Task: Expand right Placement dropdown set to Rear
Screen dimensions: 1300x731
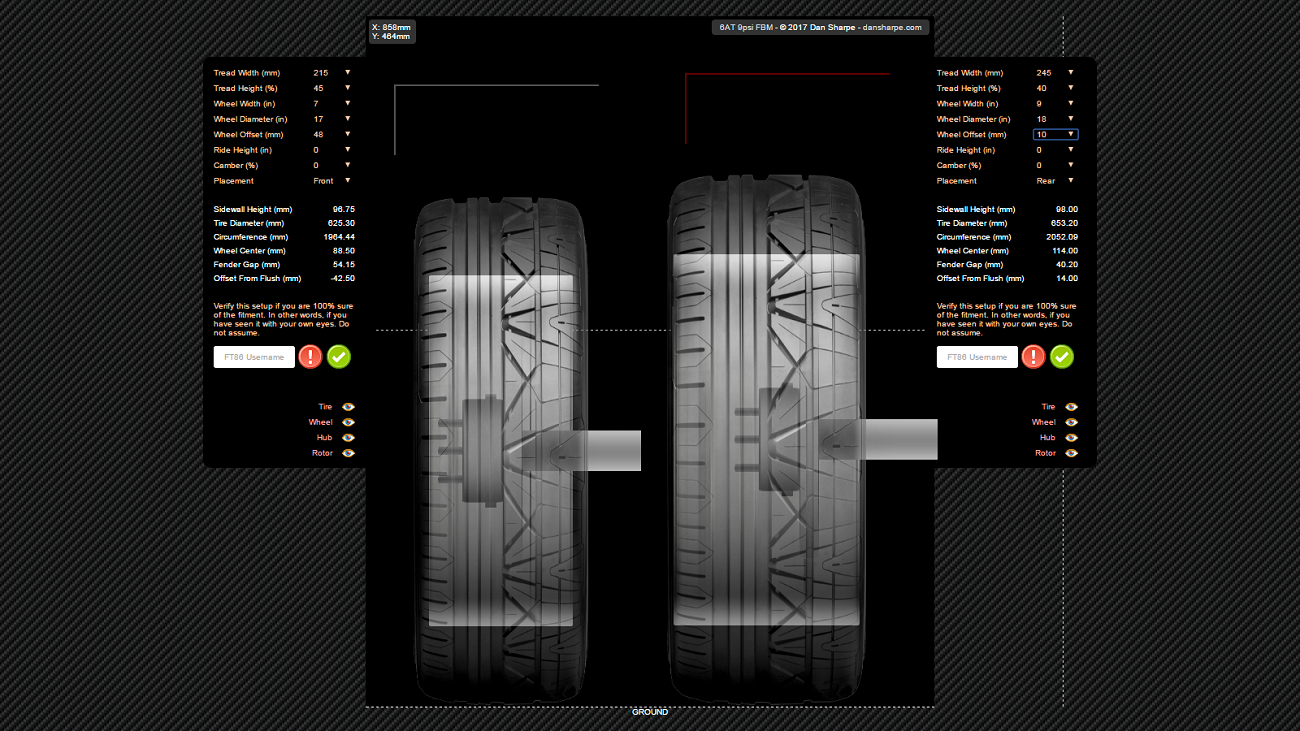Action: 1055,181
